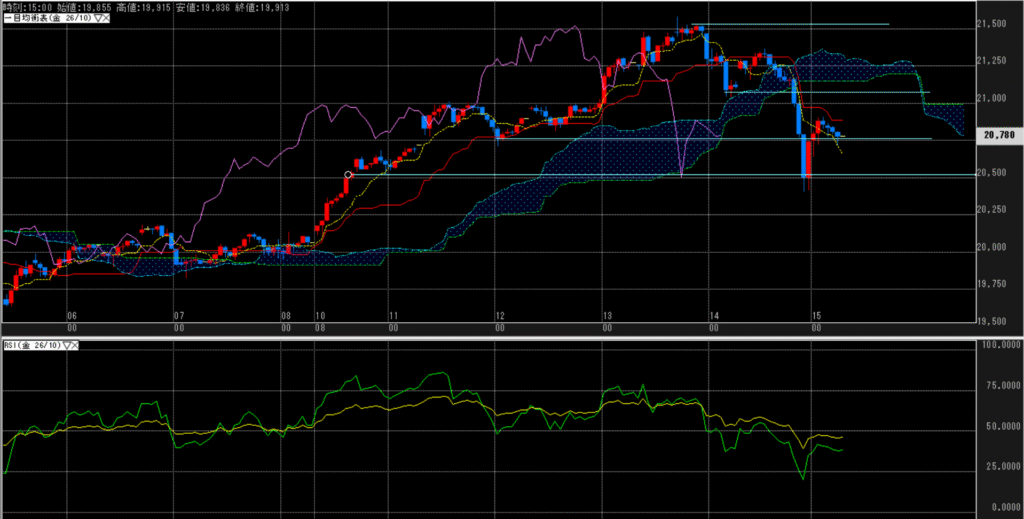Open the RSI indicator dropdown triangle
This screenshot has width=1024, height=519.
click(x=67, y=346)
